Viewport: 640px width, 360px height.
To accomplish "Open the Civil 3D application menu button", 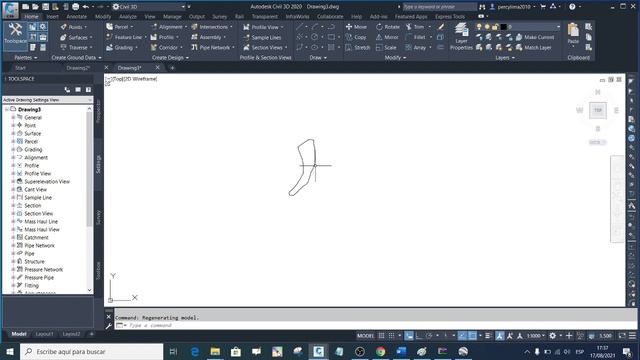I will [x=10, y=9].
